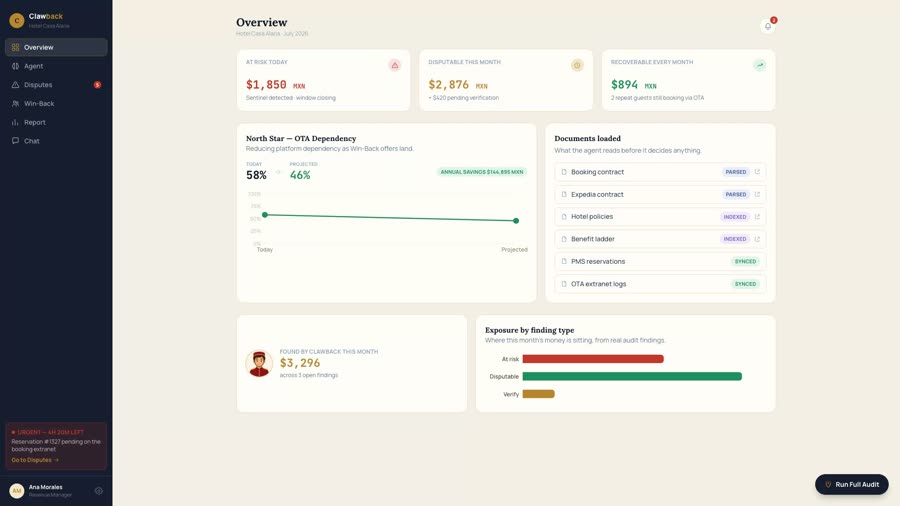Click the Today point on dependency chart

[265, 215]
